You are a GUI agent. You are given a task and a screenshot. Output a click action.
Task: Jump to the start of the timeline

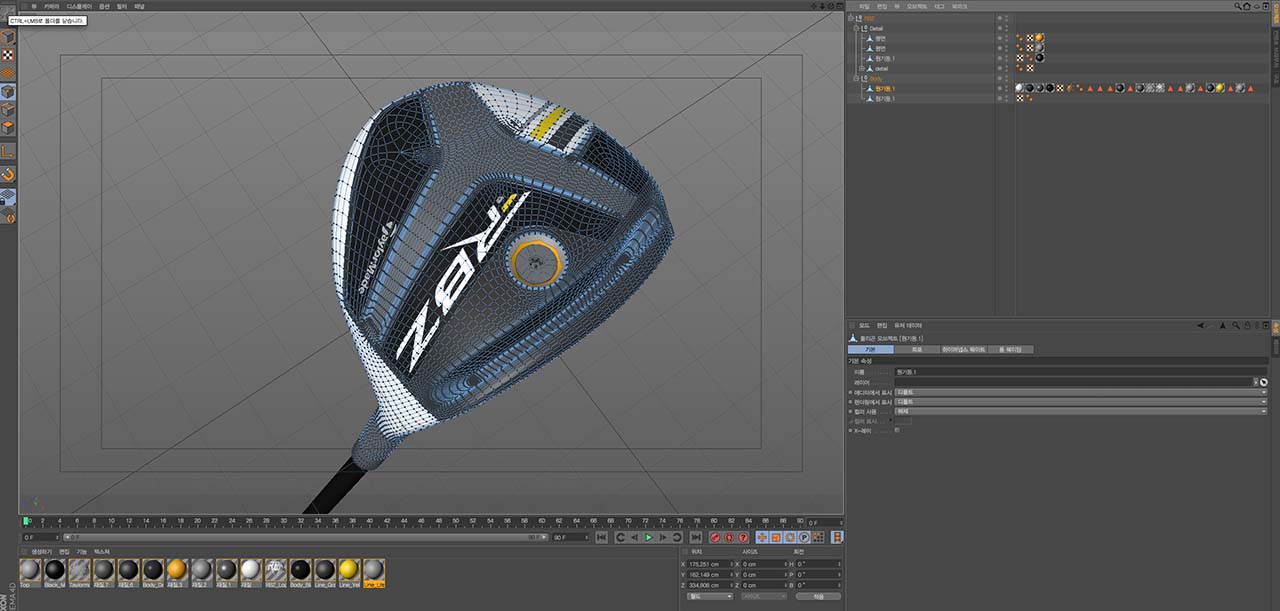pyautogui.click(x=601, y=537)
